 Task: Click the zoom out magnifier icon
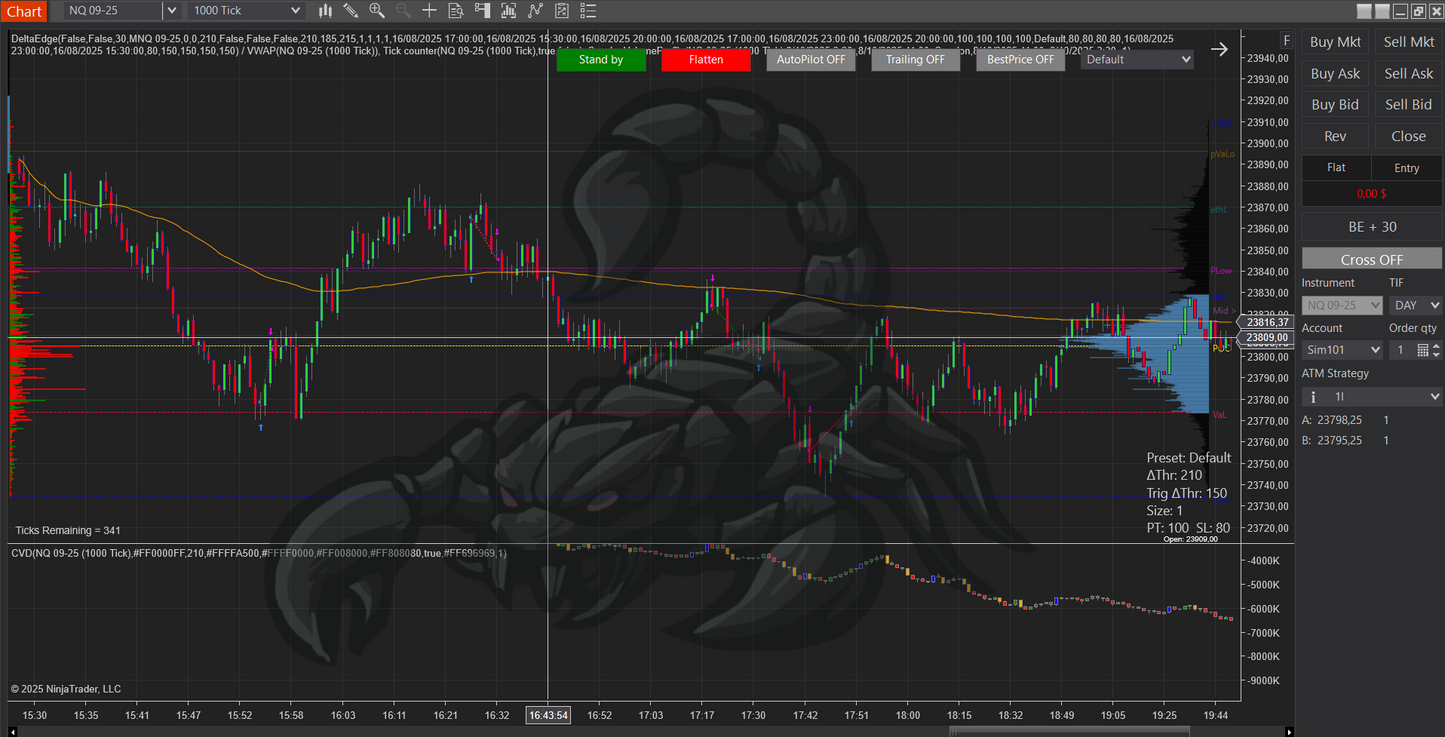coord(403,10)
